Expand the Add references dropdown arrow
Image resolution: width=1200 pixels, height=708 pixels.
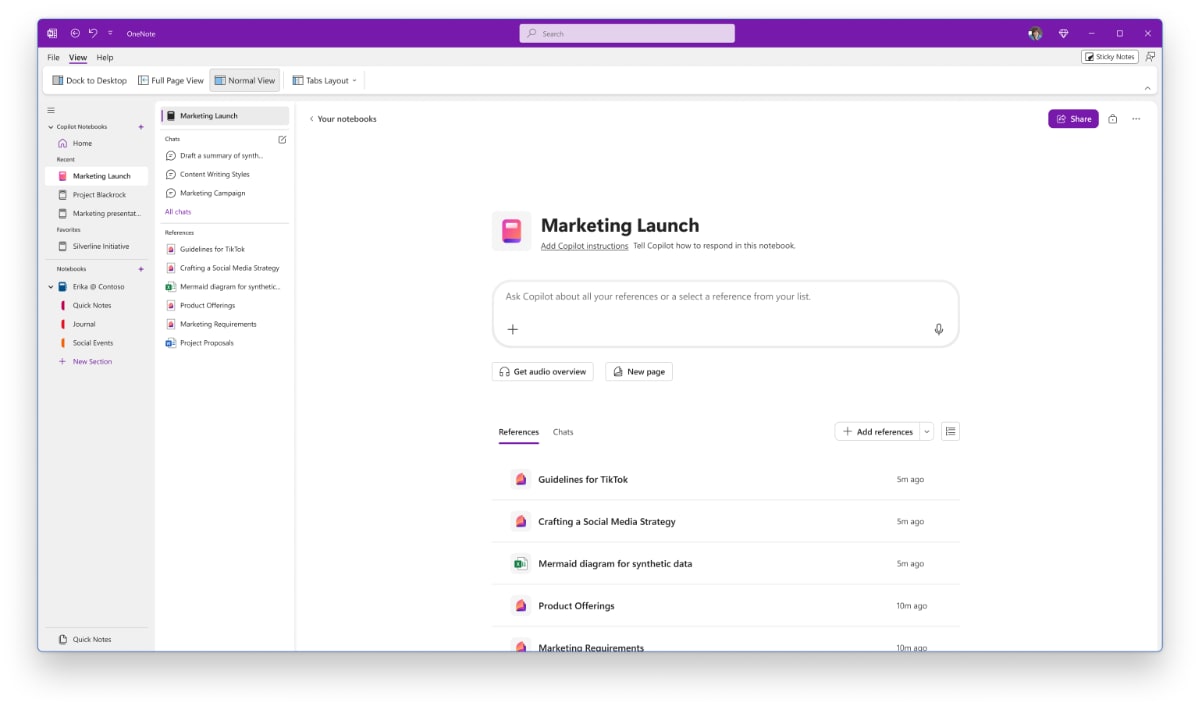click(x=928, y=431)
